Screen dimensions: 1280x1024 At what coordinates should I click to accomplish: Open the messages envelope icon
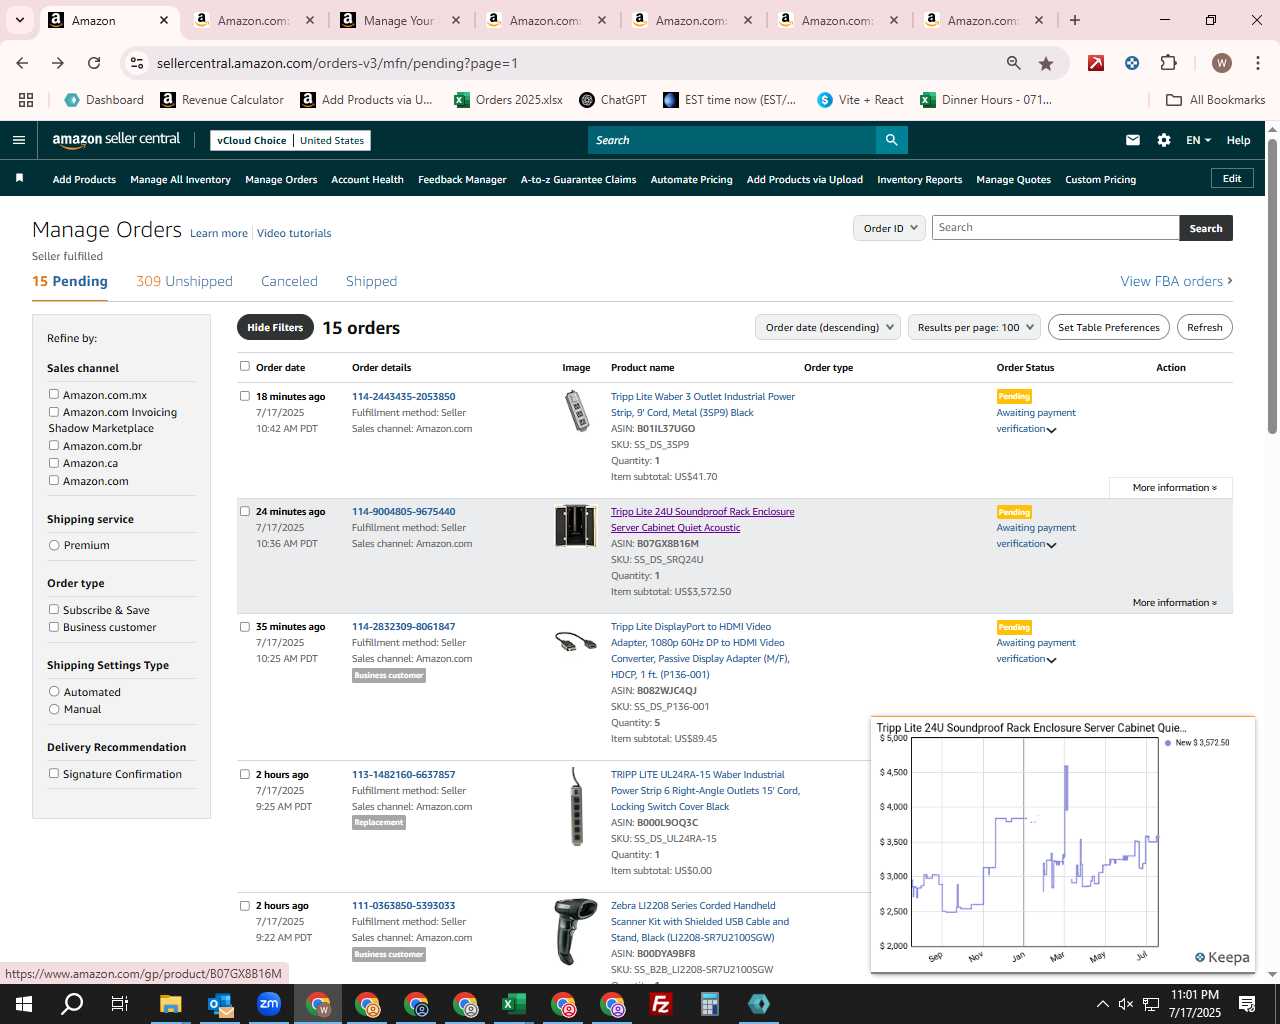pyautogui.click(x=1133, y=140)
